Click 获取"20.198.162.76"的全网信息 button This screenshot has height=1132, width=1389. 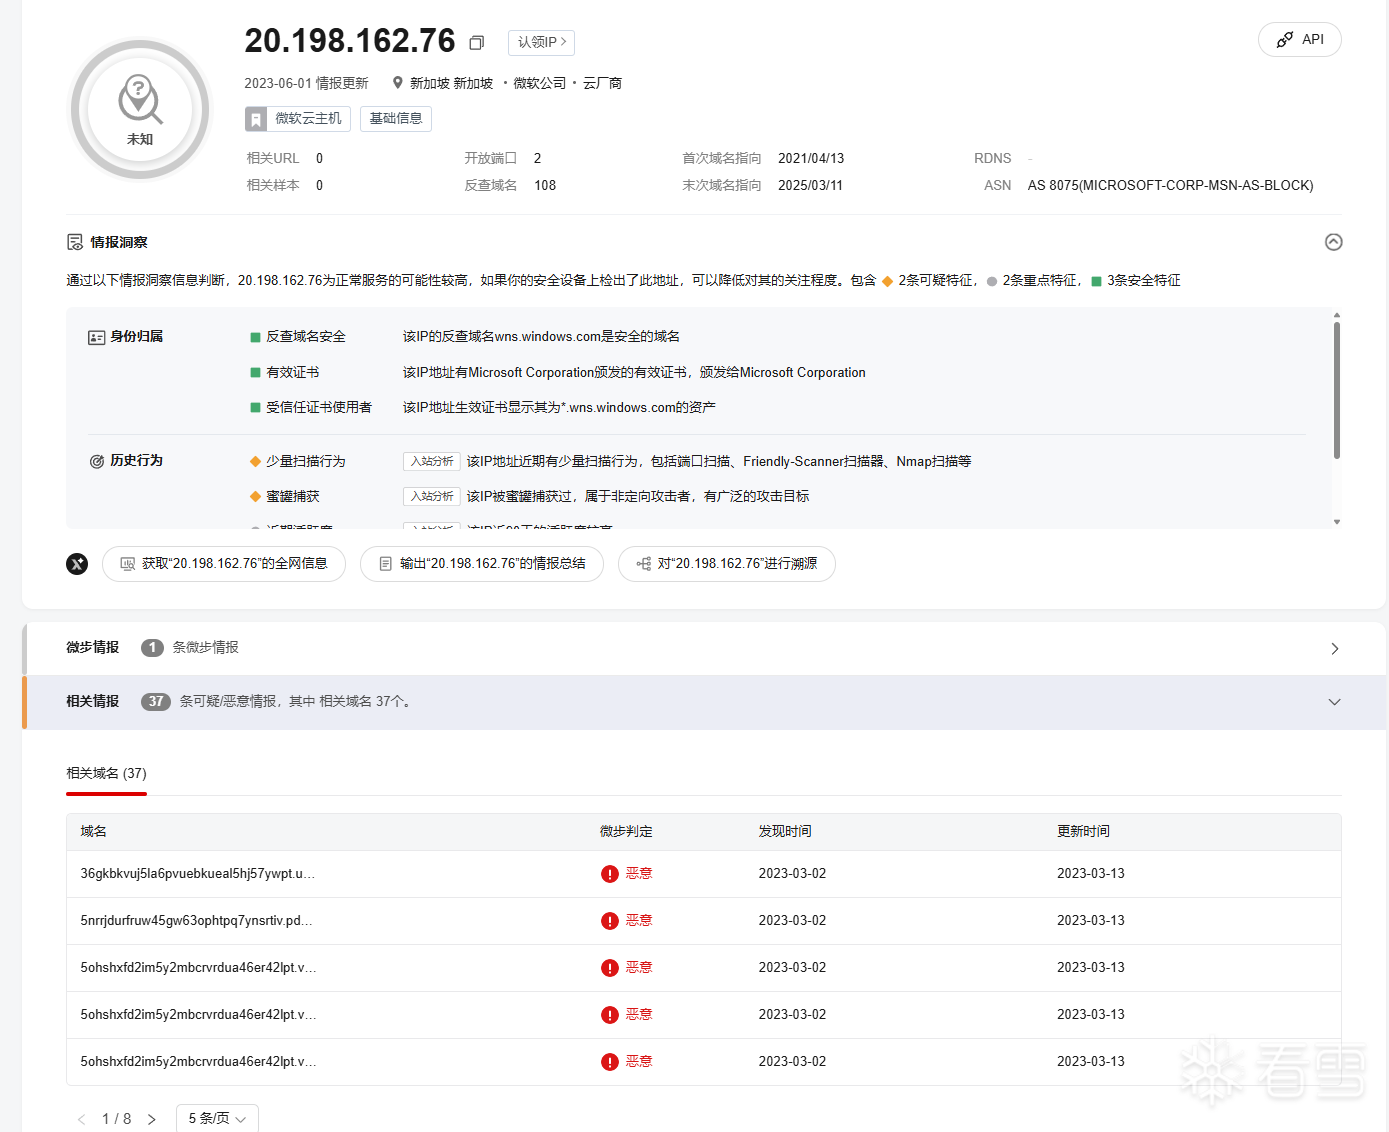tap(224, 564)
